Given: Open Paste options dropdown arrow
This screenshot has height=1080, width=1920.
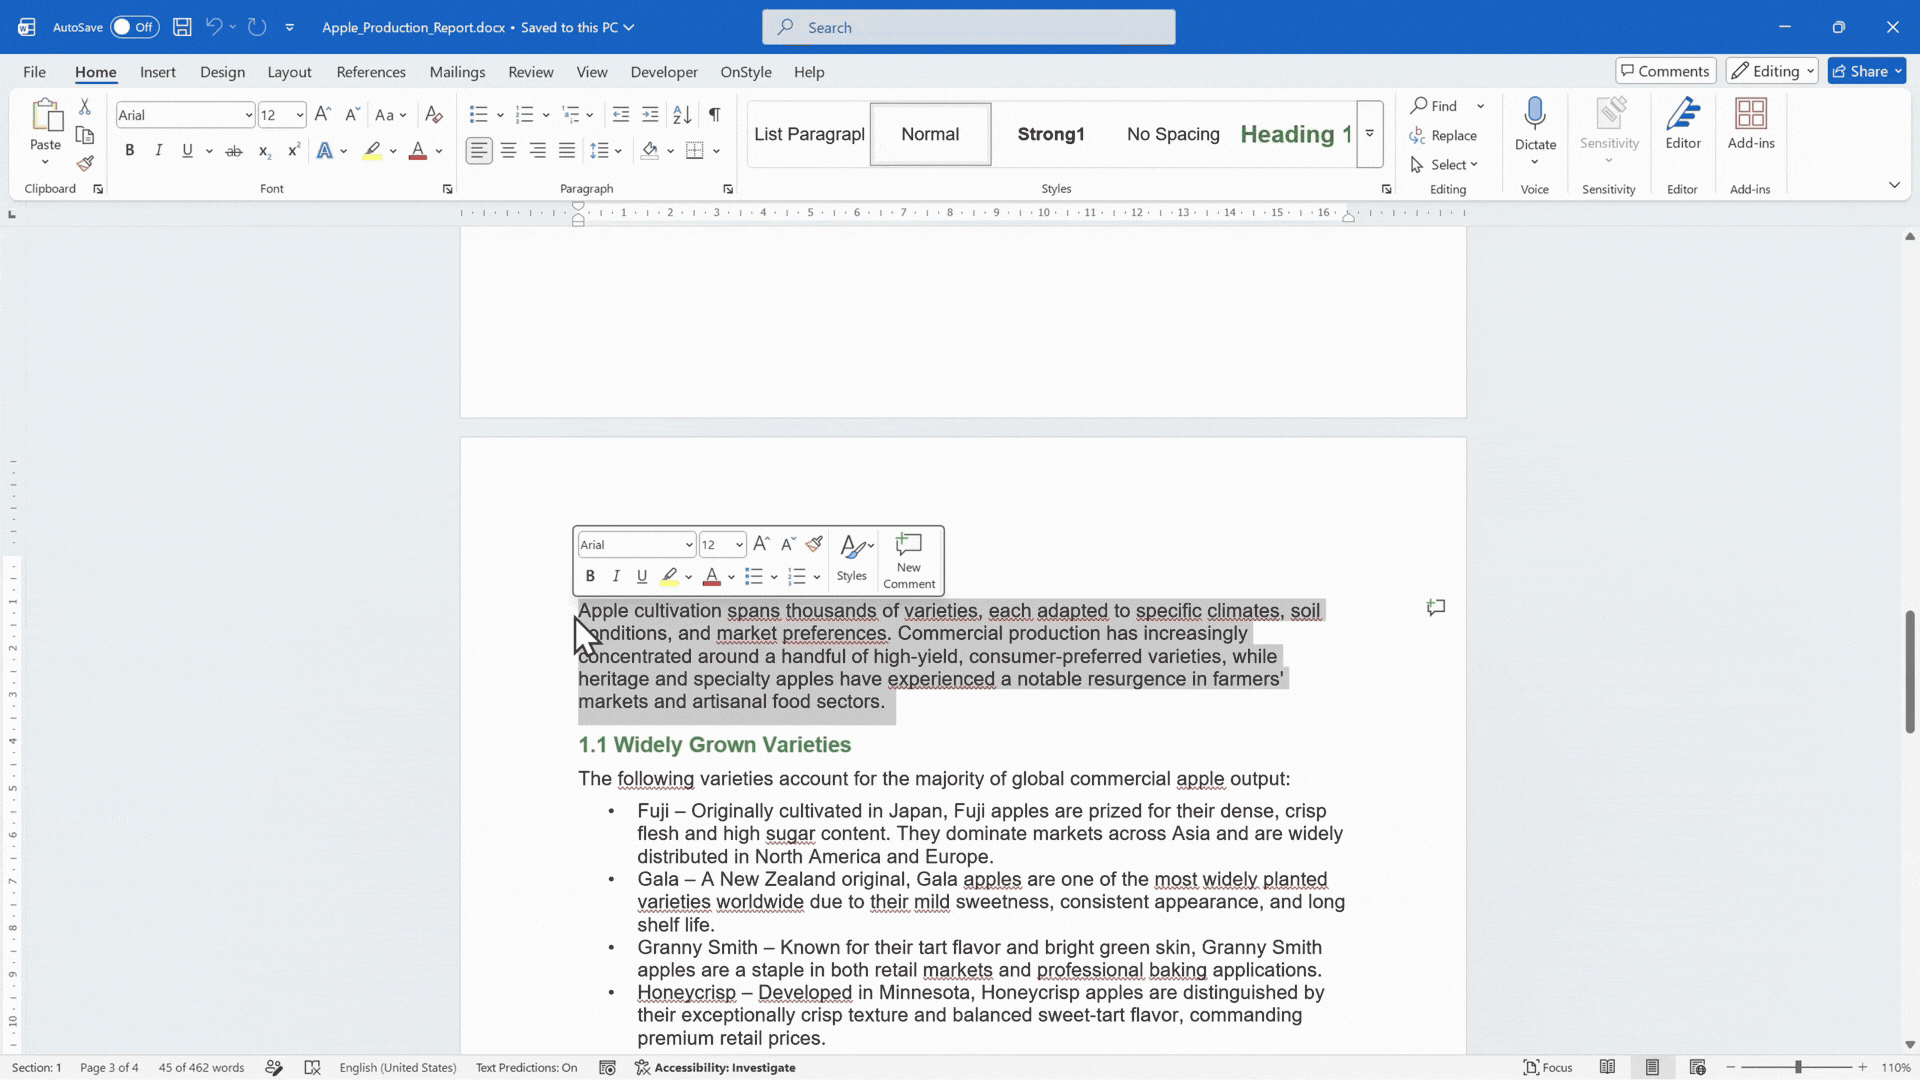Looking at the screenshot, I should pos(45,162).
